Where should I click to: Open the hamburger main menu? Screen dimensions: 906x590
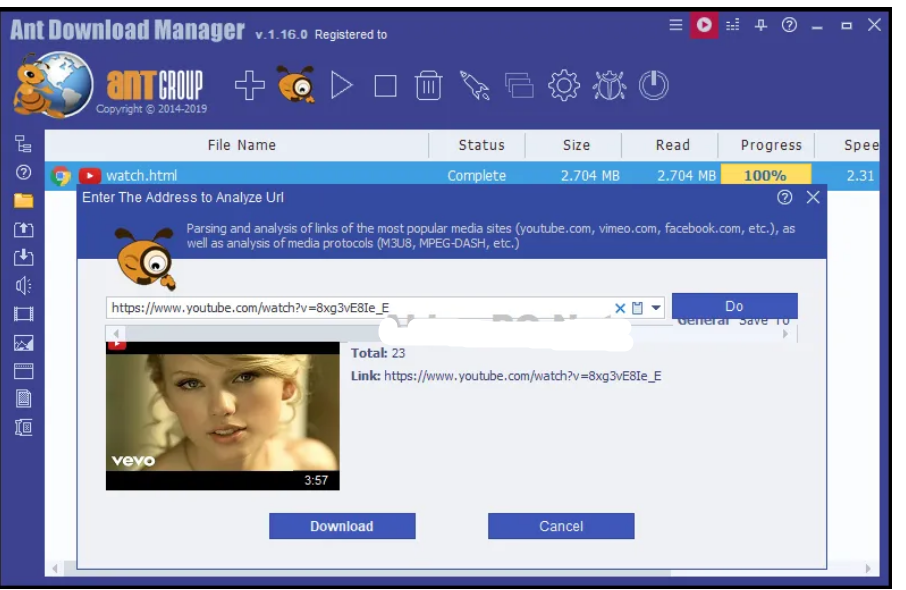[x=676, y=25]
